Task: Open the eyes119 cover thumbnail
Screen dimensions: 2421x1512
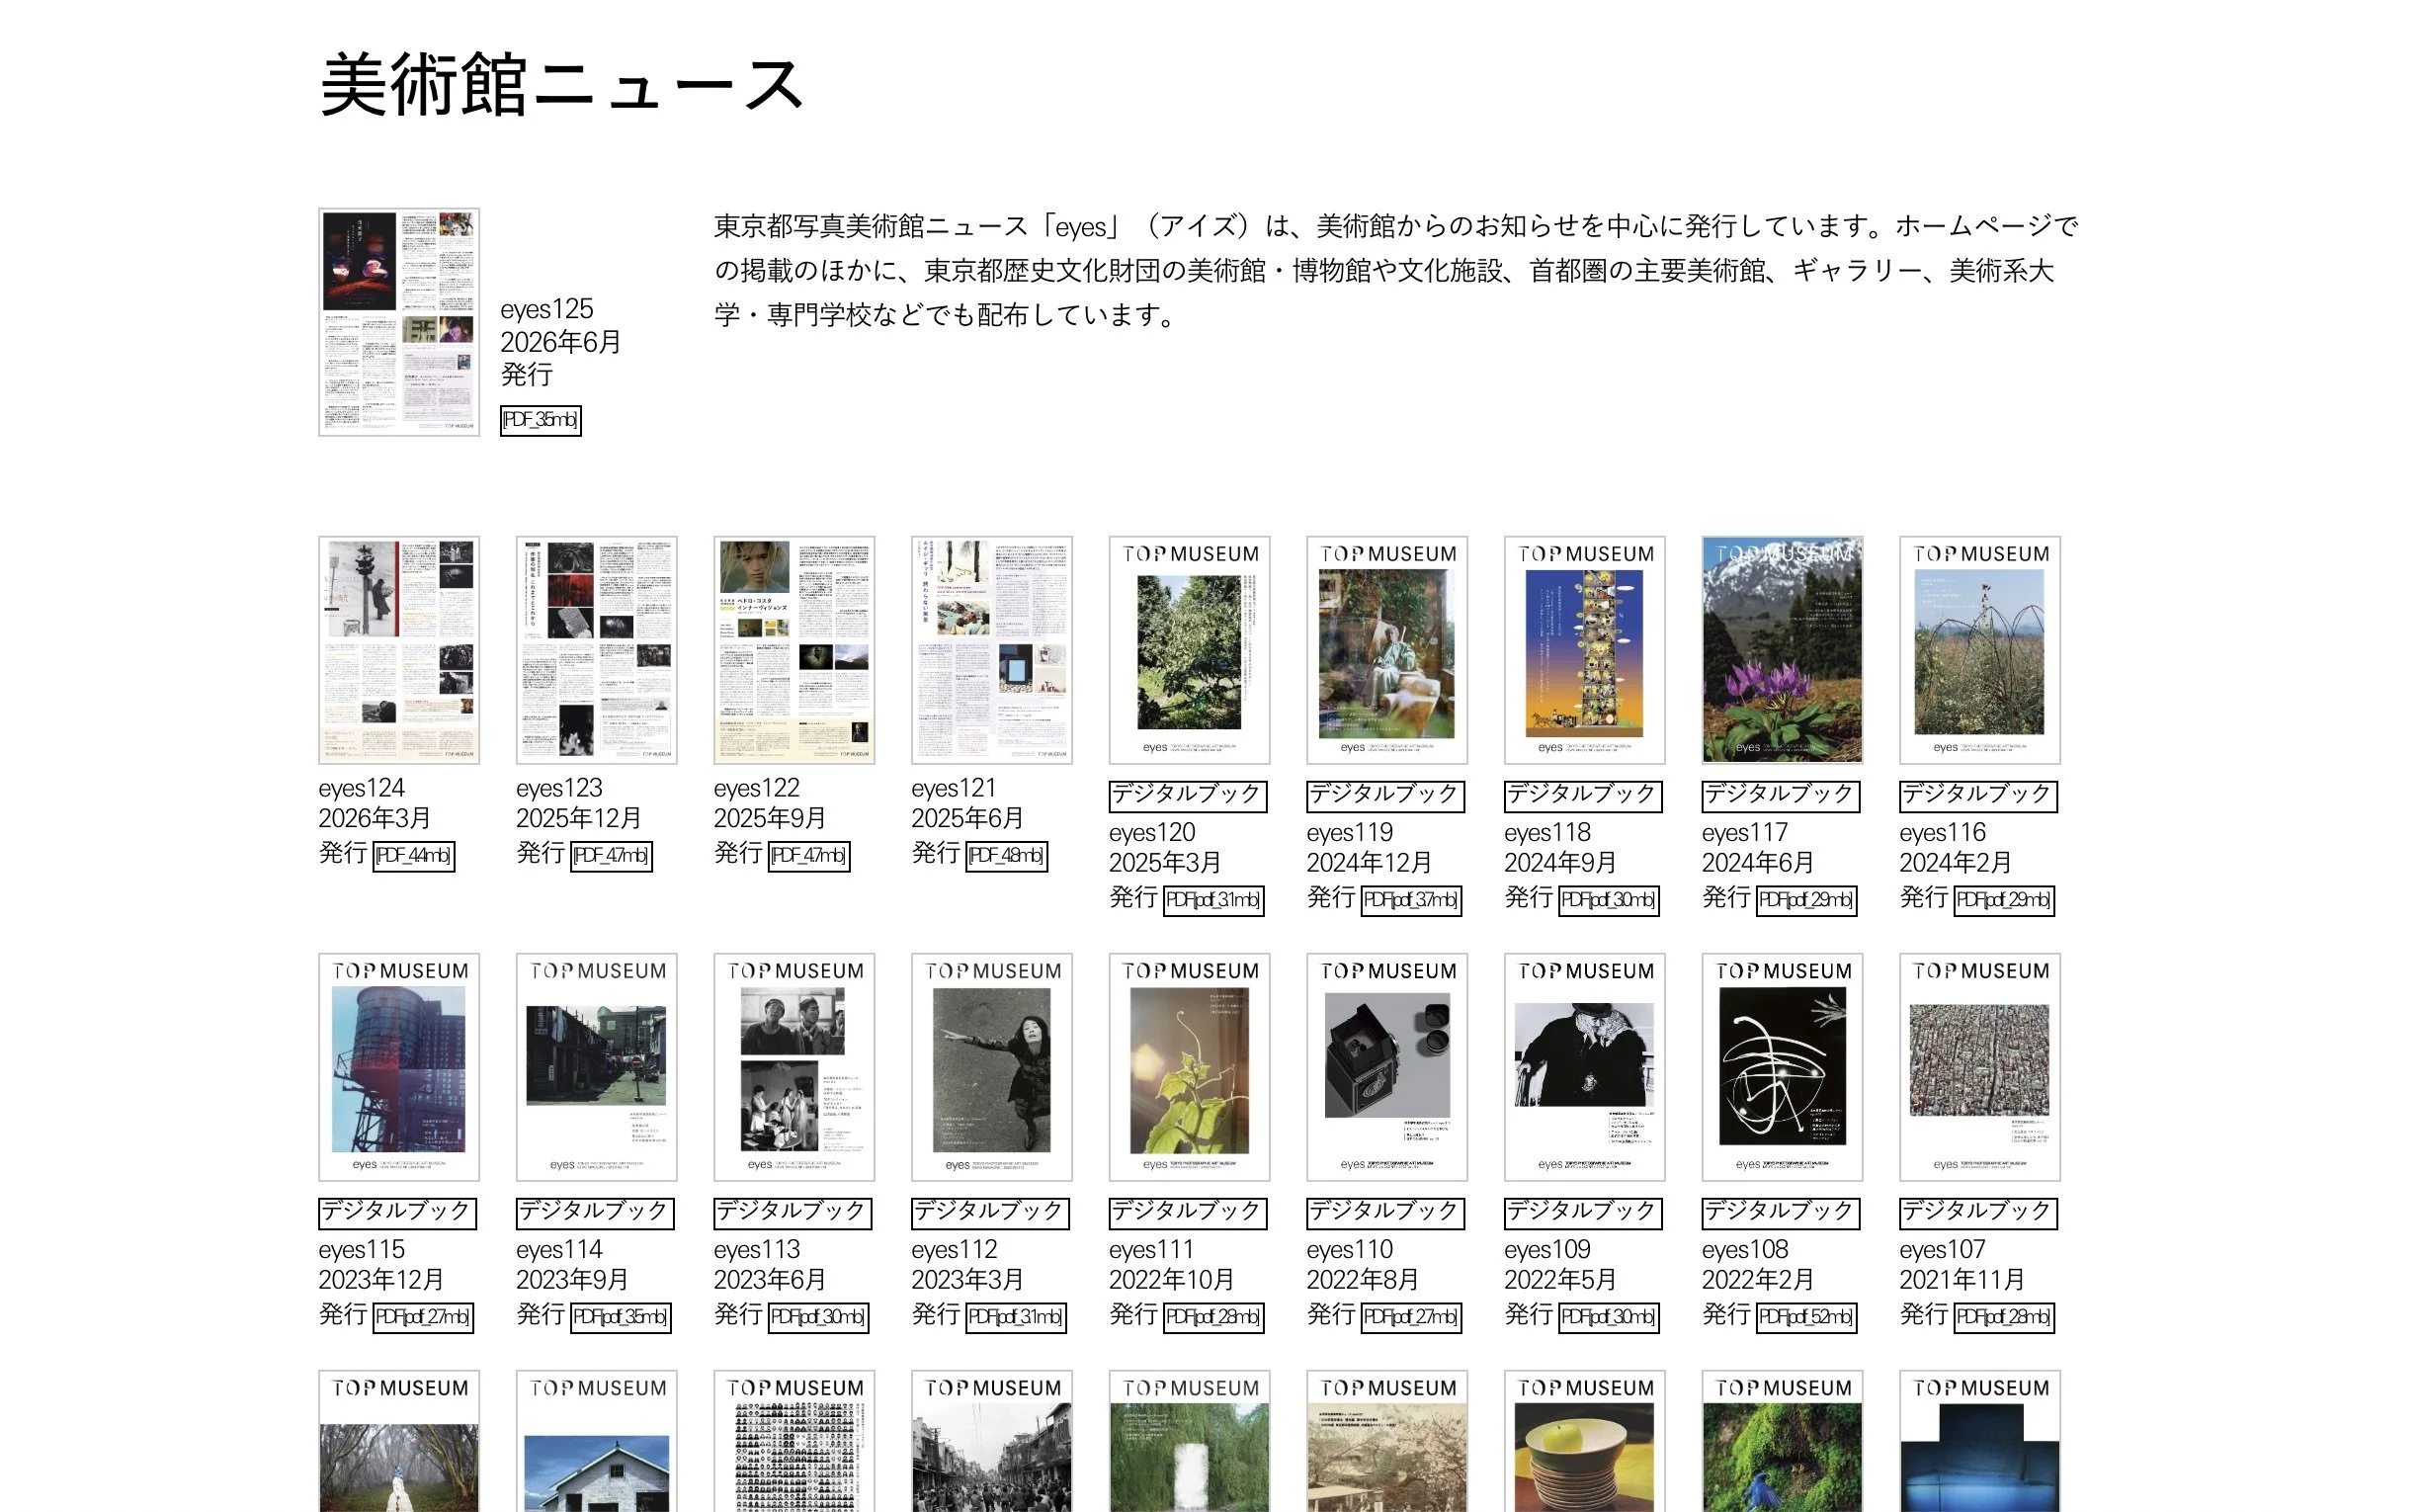Action: pos(1387,650)
